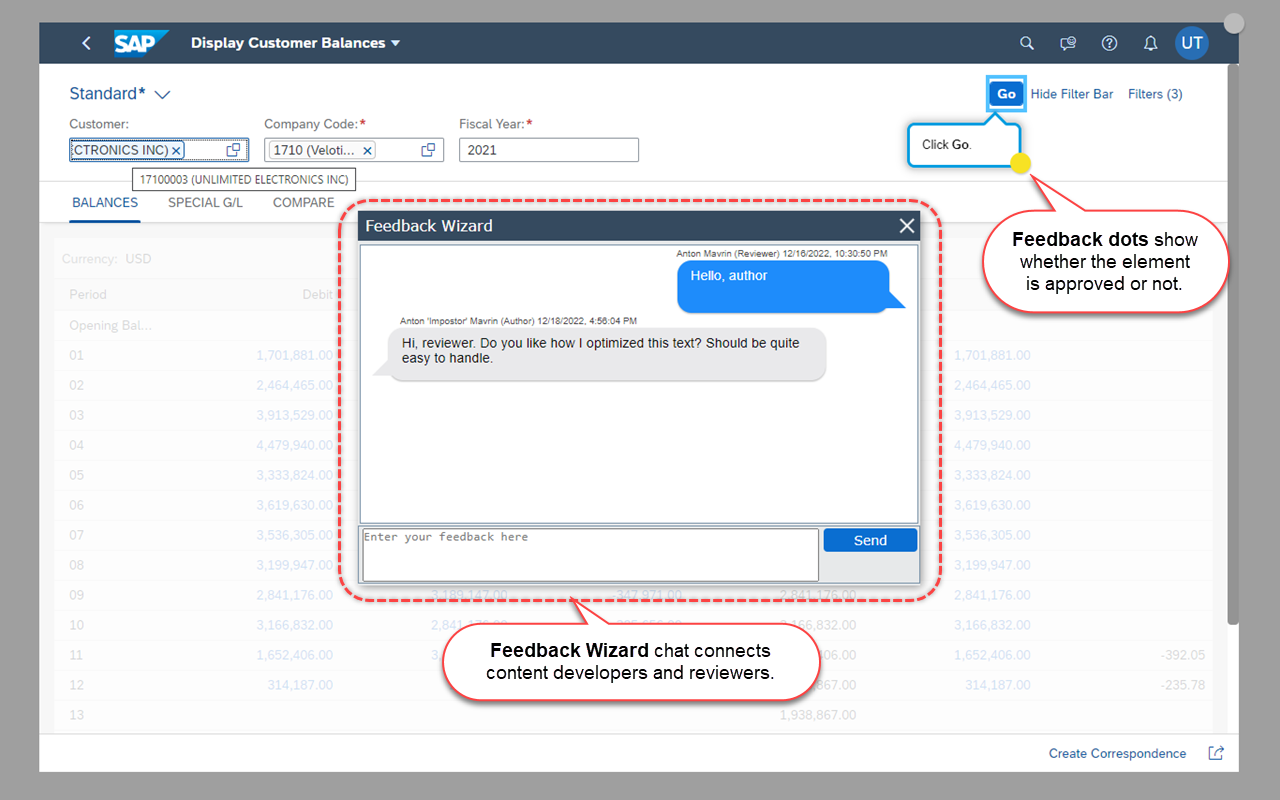
Task: Open value help for the Customer field
Action: [x=231, y=149]
